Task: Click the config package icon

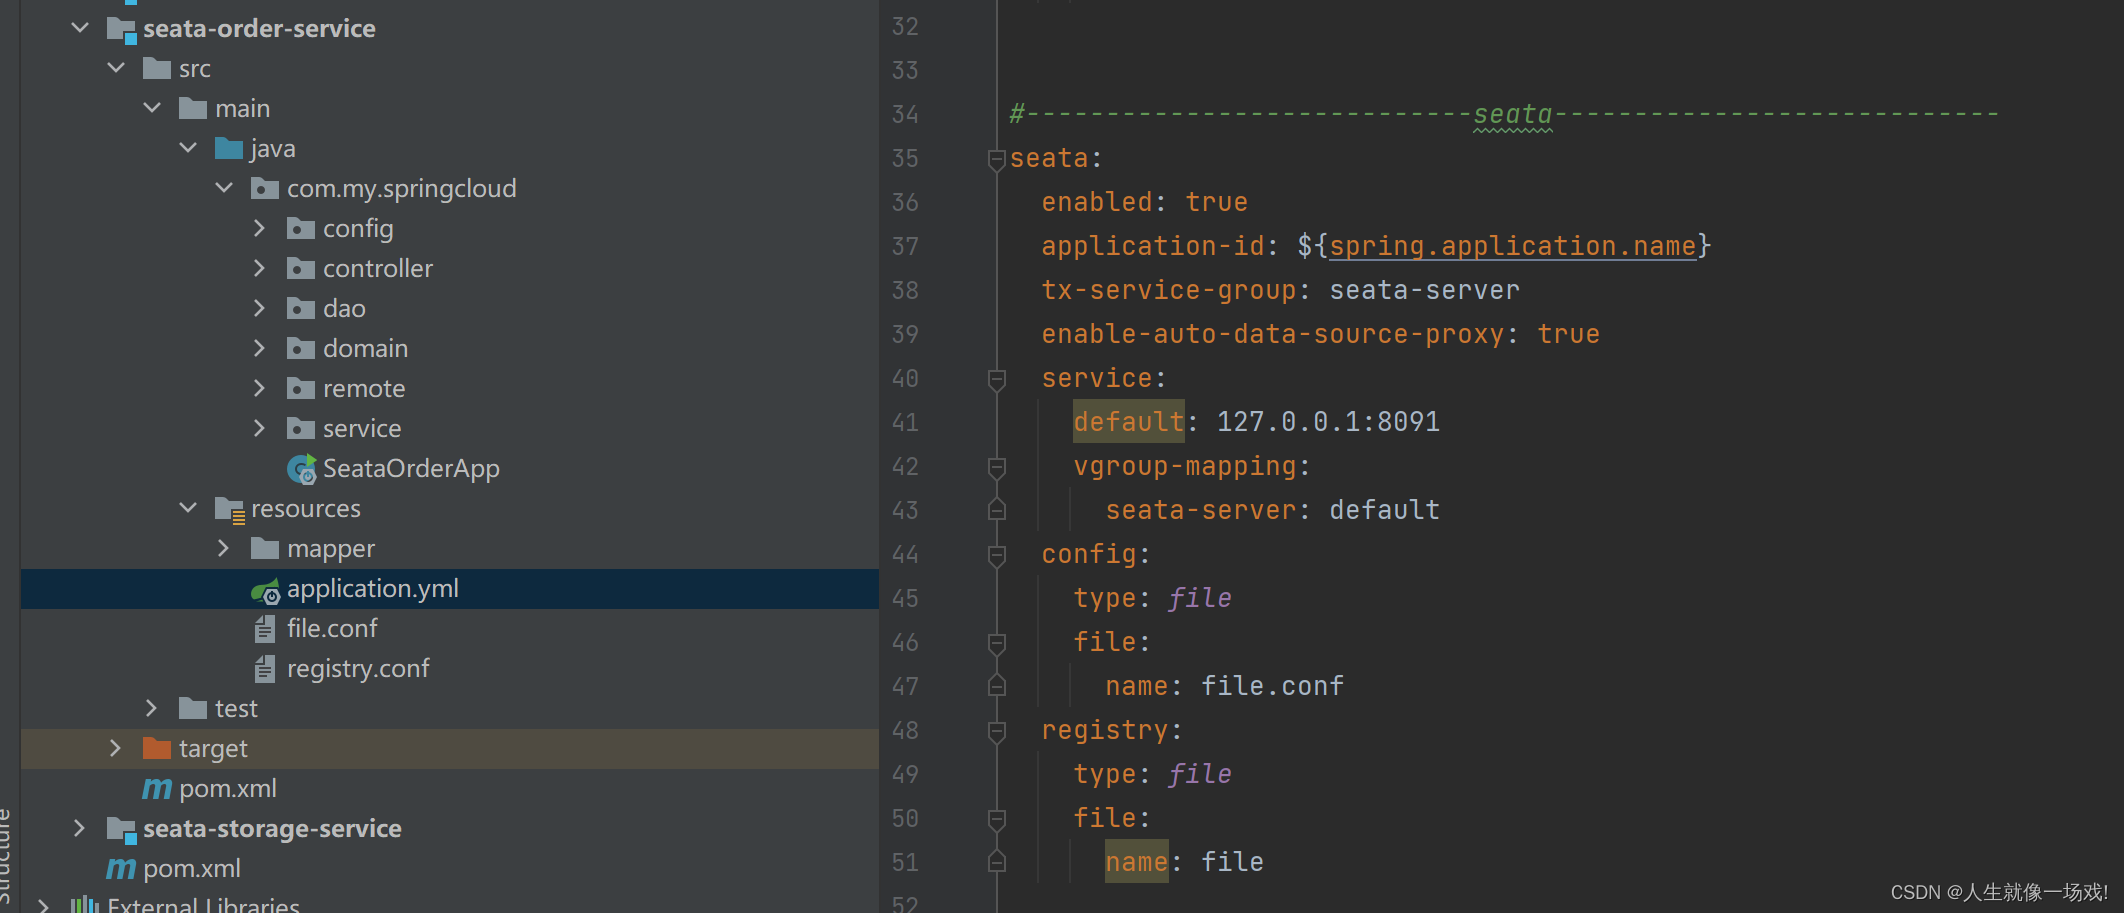Action: (301, 228)
